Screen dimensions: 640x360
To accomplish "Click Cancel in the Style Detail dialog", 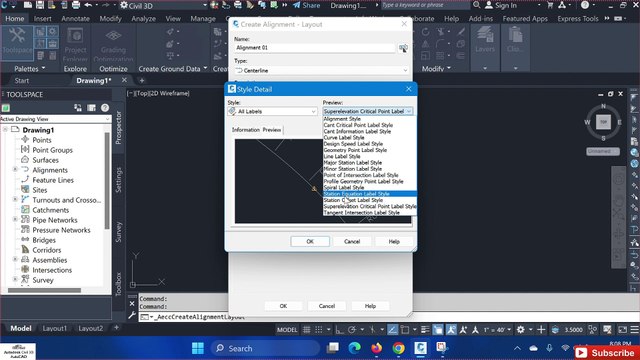I will click(352, 241).
